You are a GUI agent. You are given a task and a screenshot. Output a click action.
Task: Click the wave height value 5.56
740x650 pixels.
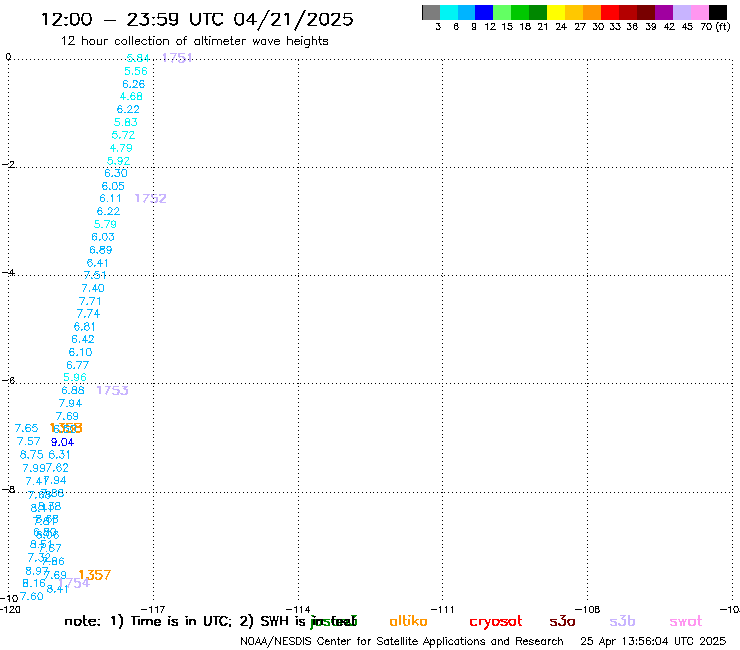pyautogui.click(x=136, y=71)
